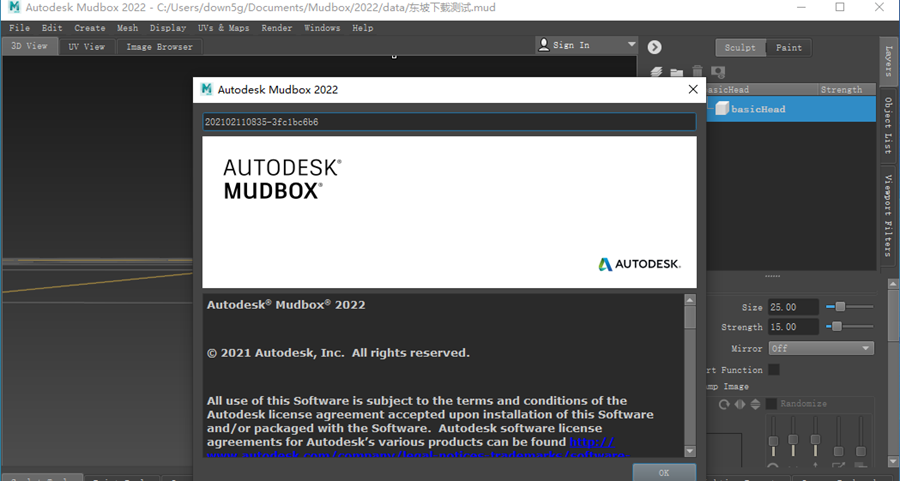The height and width of the screenshot is (481, 900).
Task: Switch to the 3D View tab
Action: (30, 46)
